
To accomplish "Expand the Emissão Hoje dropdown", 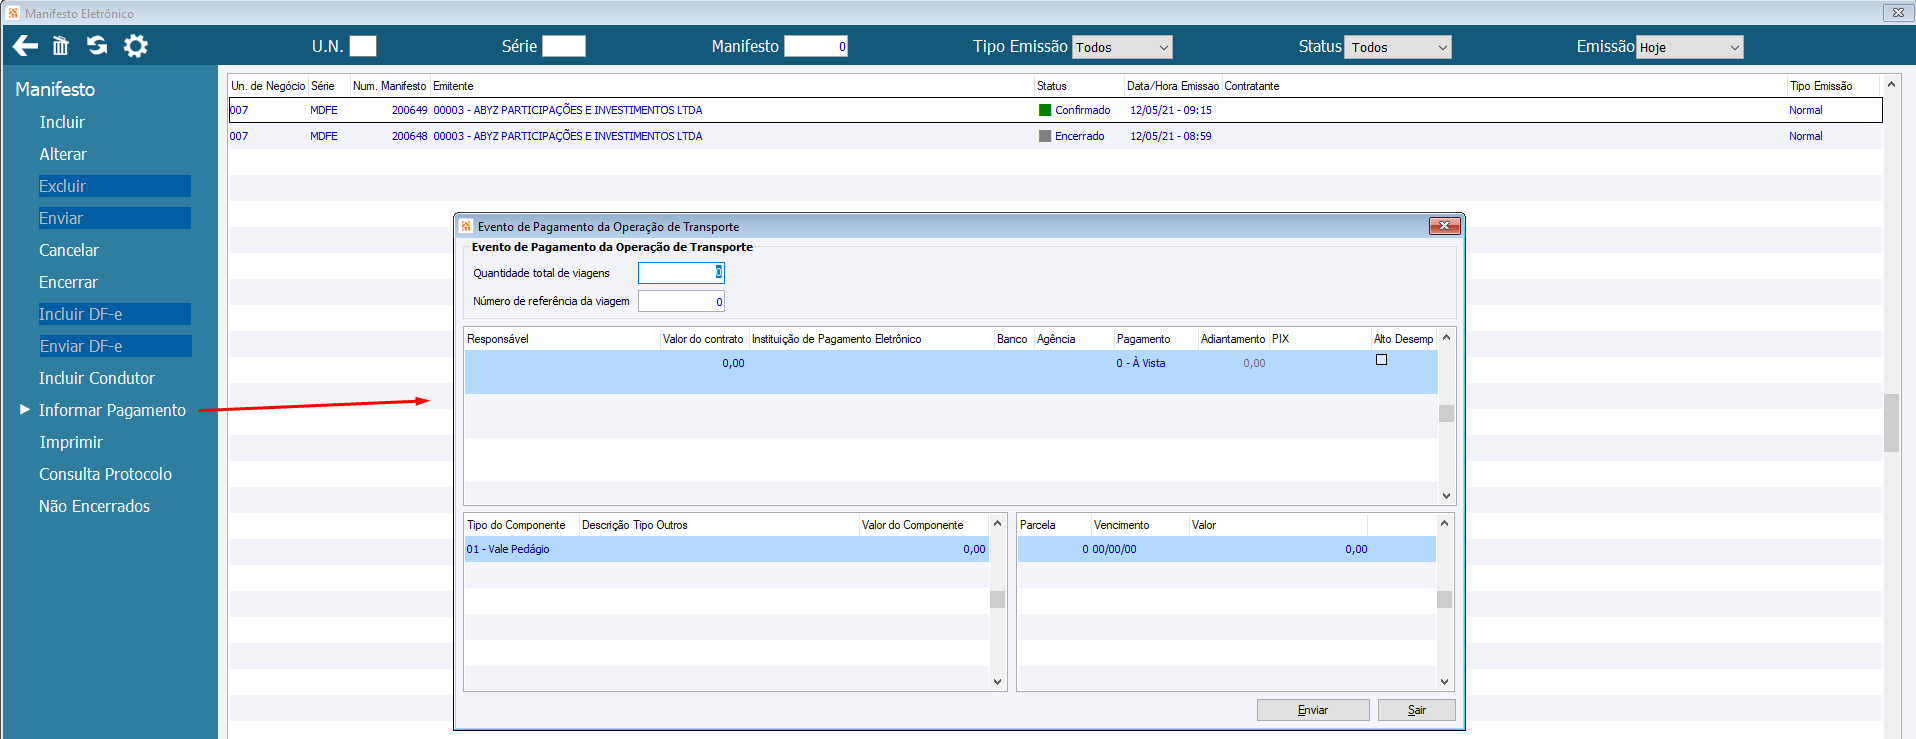I will point(1690,47).
